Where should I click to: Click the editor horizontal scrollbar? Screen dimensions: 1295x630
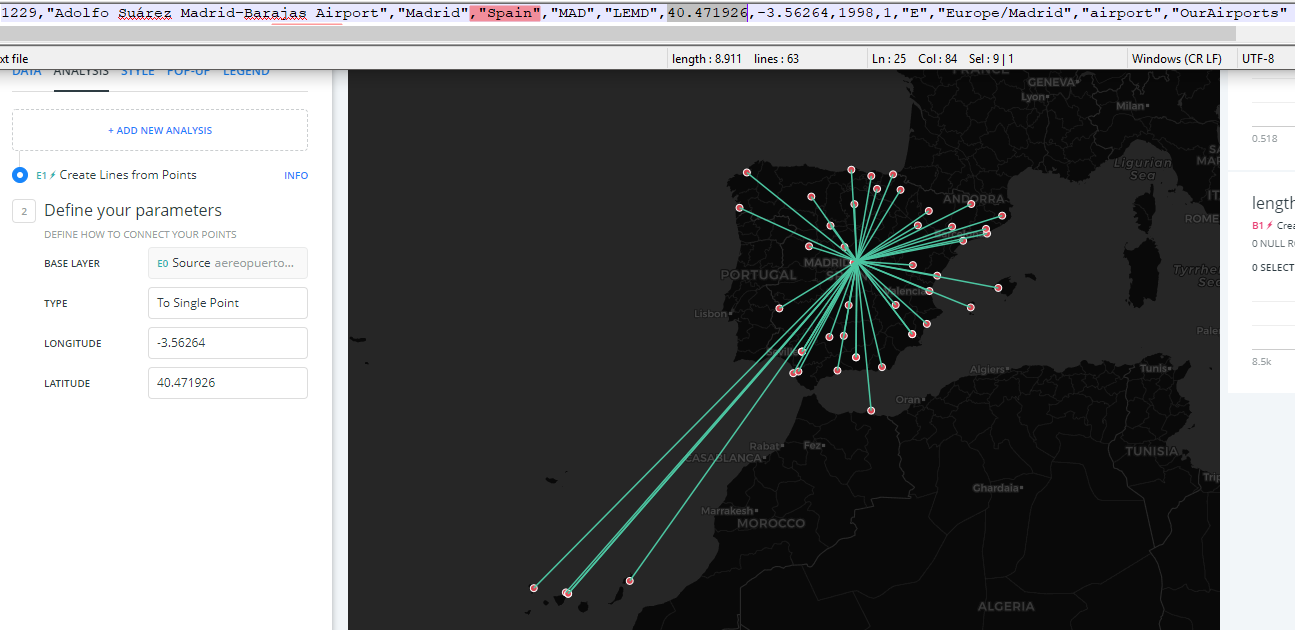tap(618, 34)
